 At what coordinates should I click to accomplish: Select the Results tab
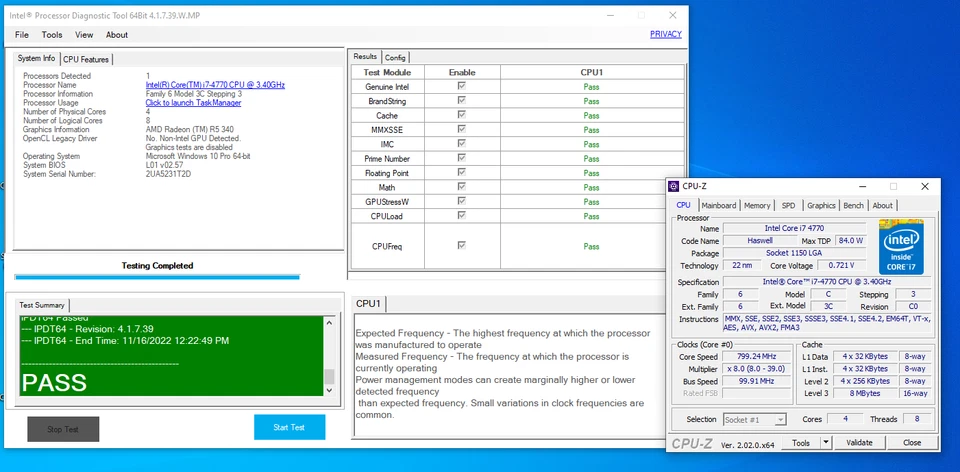[366, 56]
